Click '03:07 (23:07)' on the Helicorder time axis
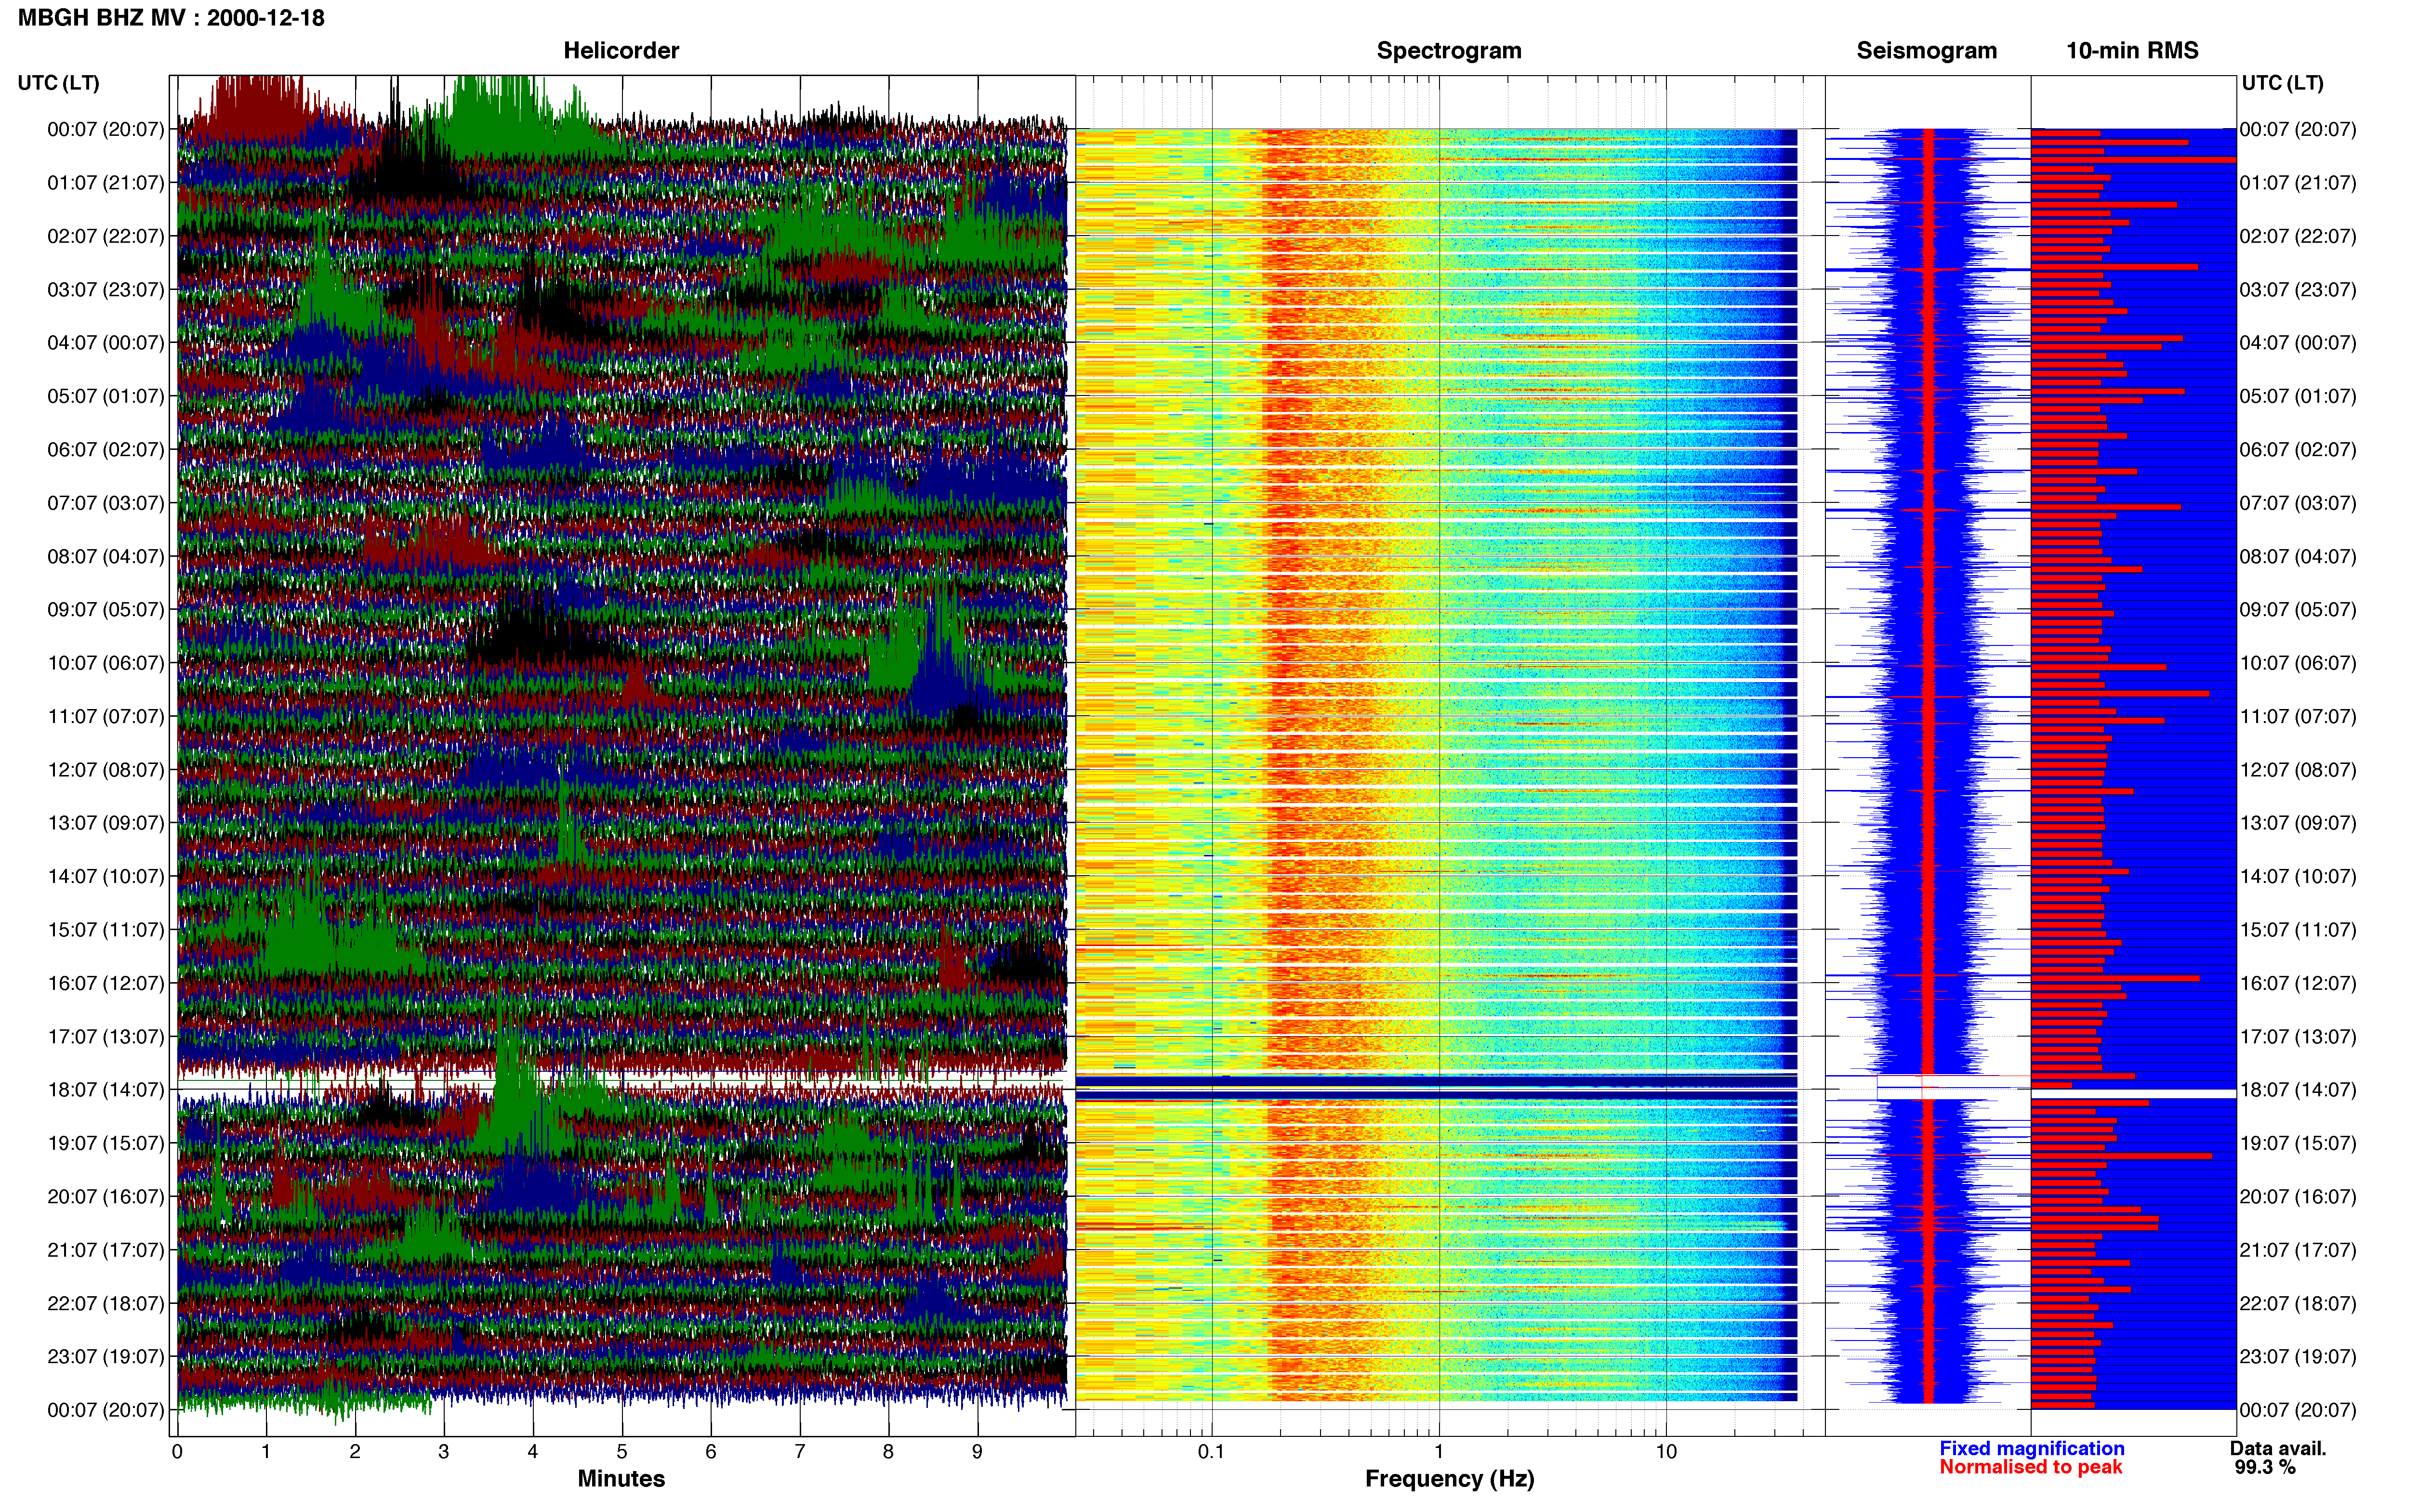2418x1512 pixels. pyautogui.click(x=106, y=290)
